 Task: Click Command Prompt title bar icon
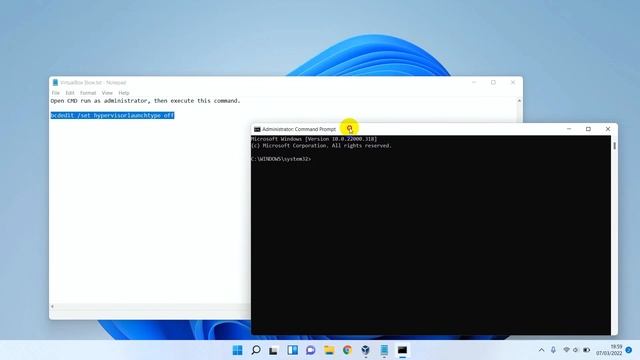click(257, 129)
